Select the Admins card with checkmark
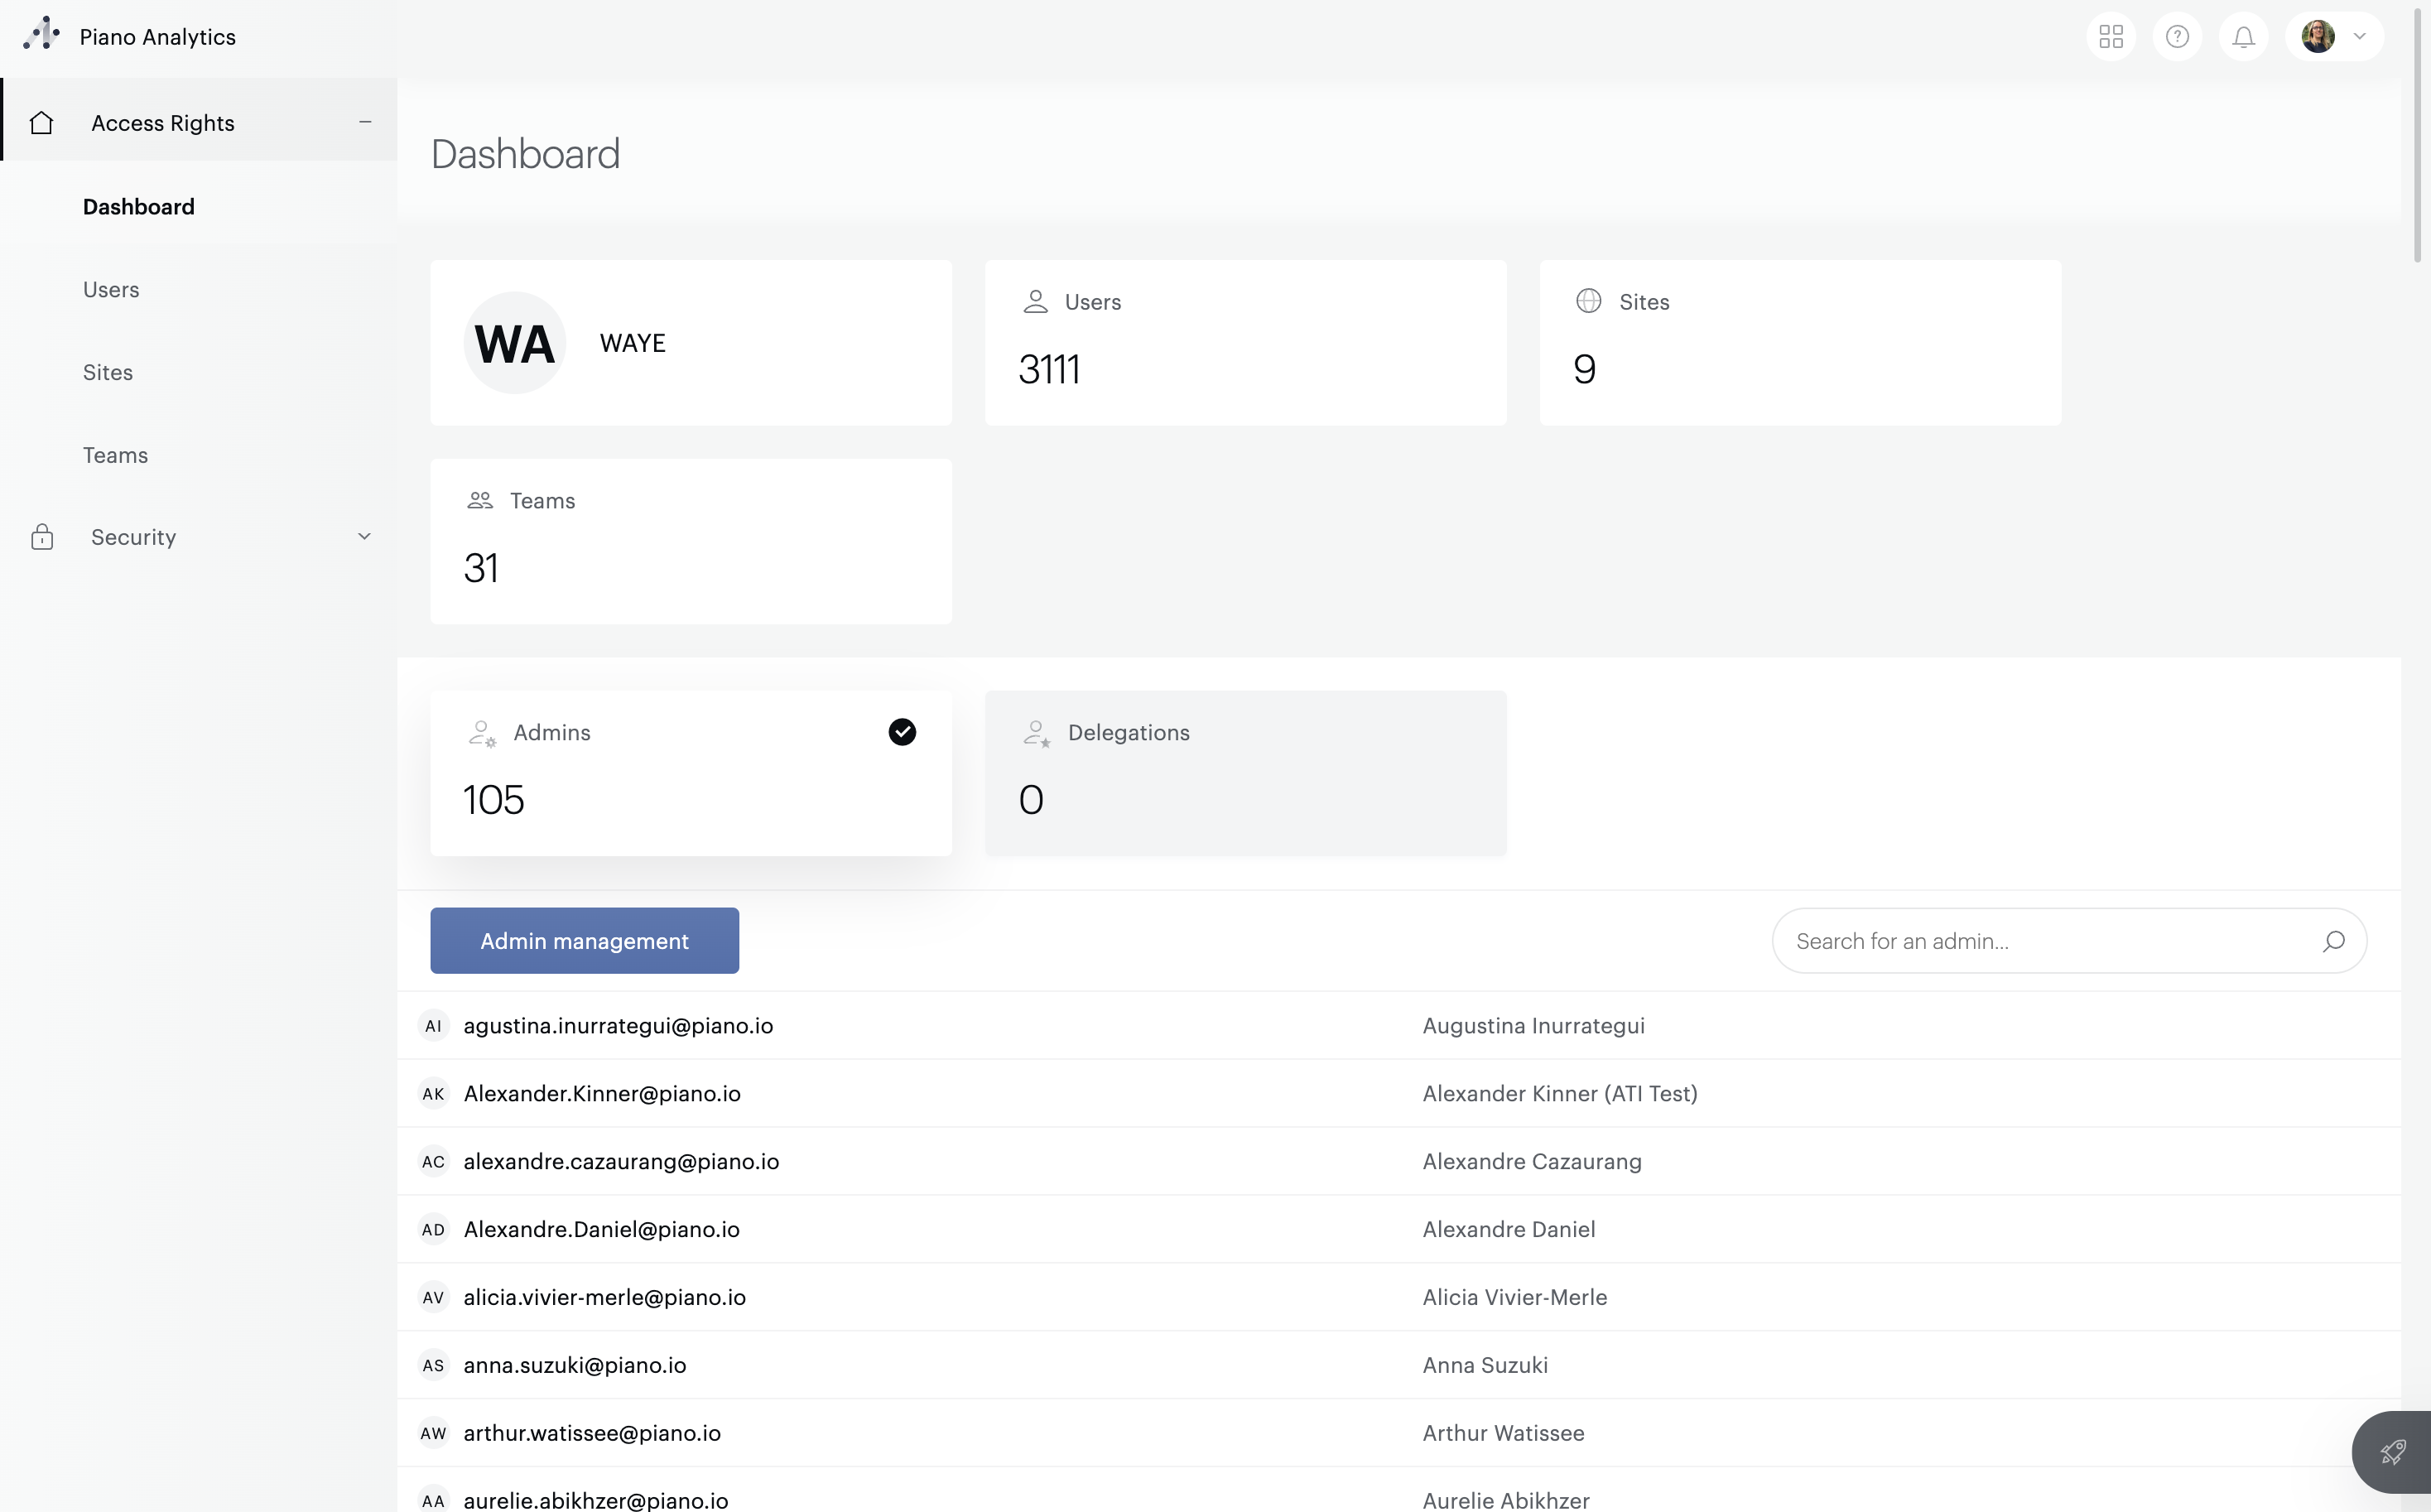Image resolution: width=2431 pixels, height=1512 pixels. point(690,772)
